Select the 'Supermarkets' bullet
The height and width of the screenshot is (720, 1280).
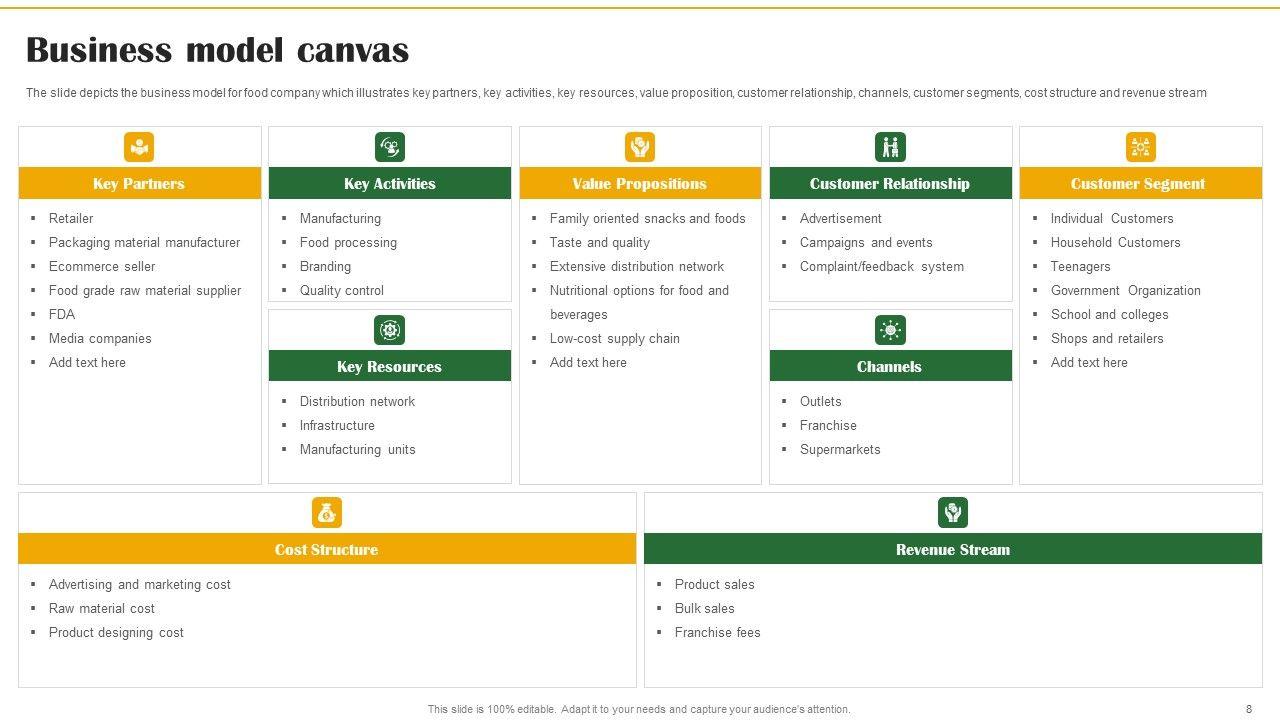pos(840,449)
